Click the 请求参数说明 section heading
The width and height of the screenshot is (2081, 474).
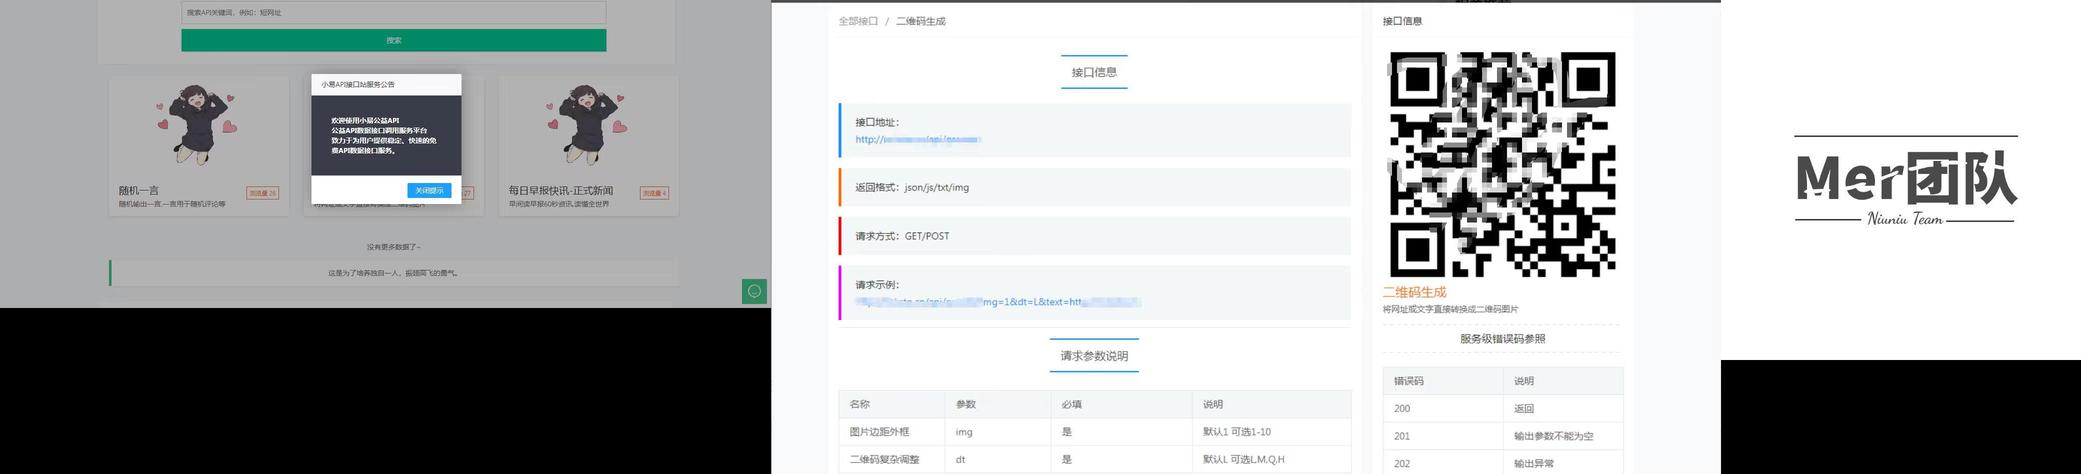click(x=1094, y=356)
